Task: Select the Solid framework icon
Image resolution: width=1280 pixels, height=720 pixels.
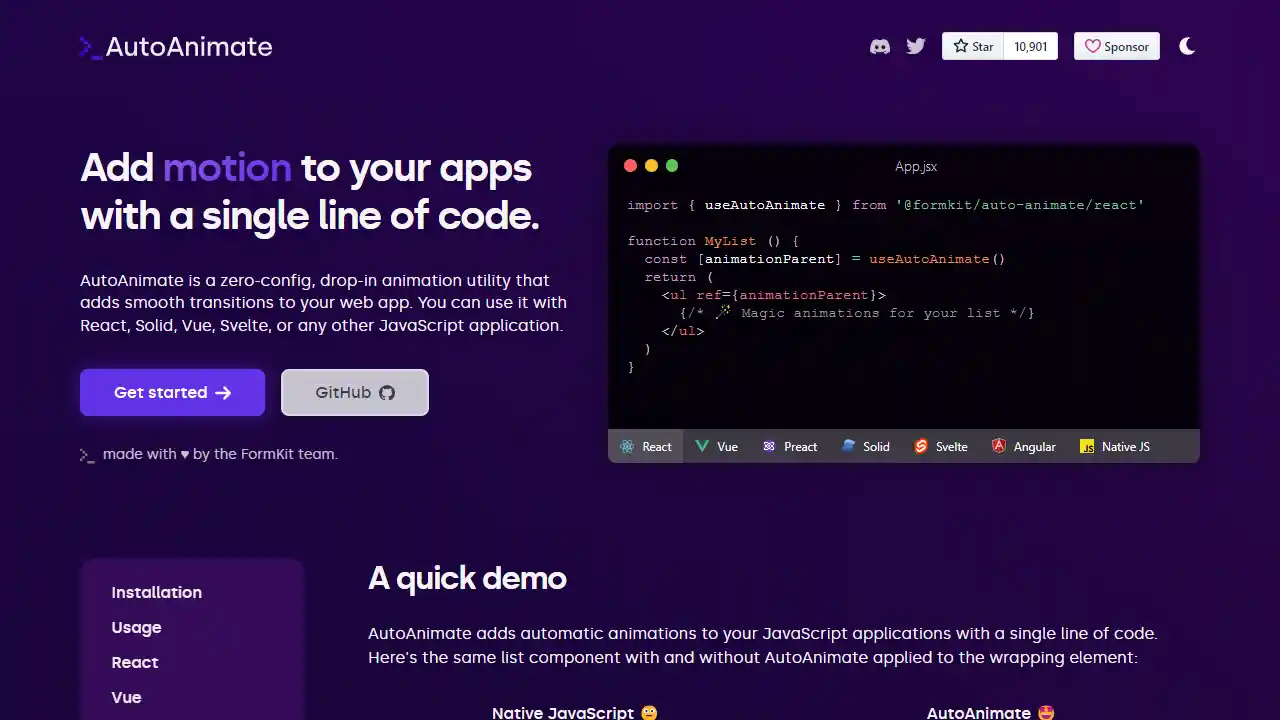Action: 850,446
